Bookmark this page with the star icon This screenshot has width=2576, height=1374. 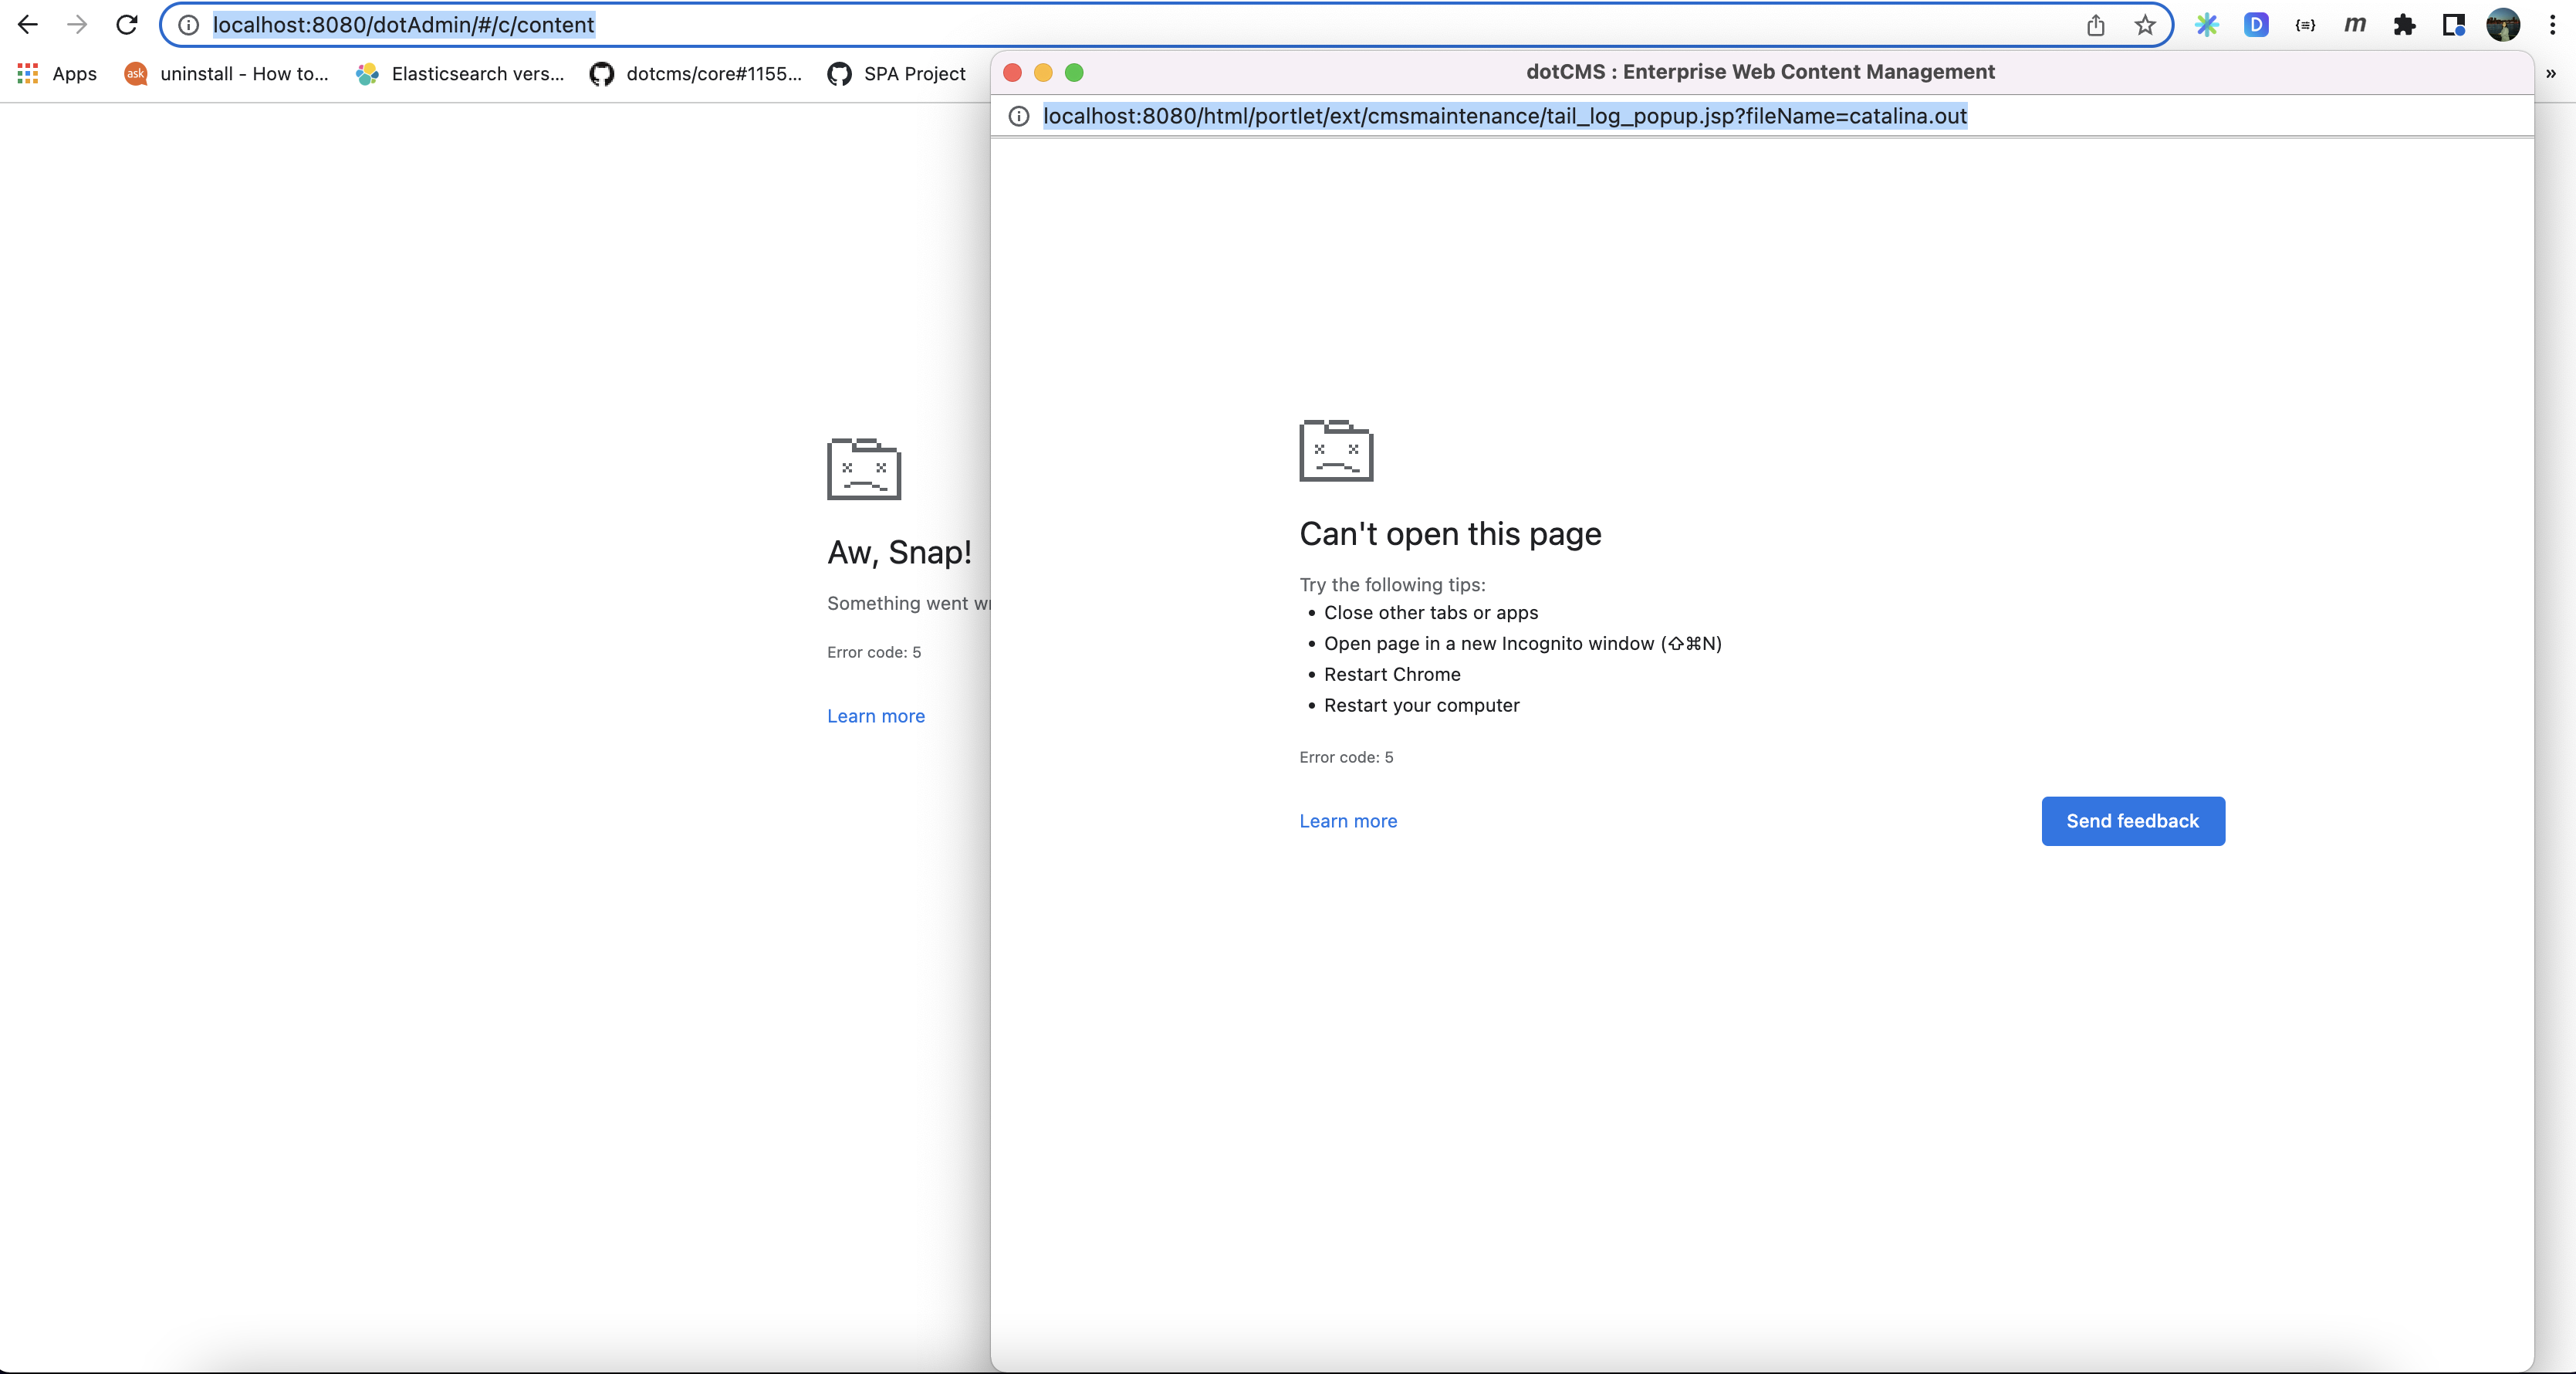point(2145,25)
